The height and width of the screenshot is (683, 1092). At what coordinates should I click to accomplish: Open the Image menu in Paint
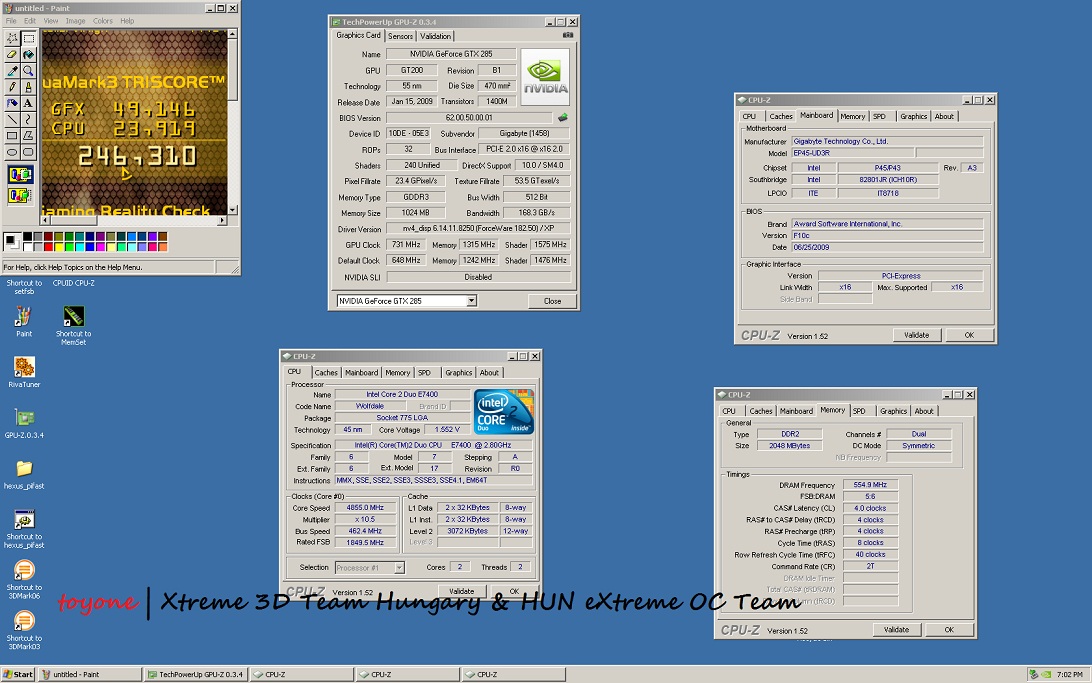(x=75, y=21)
